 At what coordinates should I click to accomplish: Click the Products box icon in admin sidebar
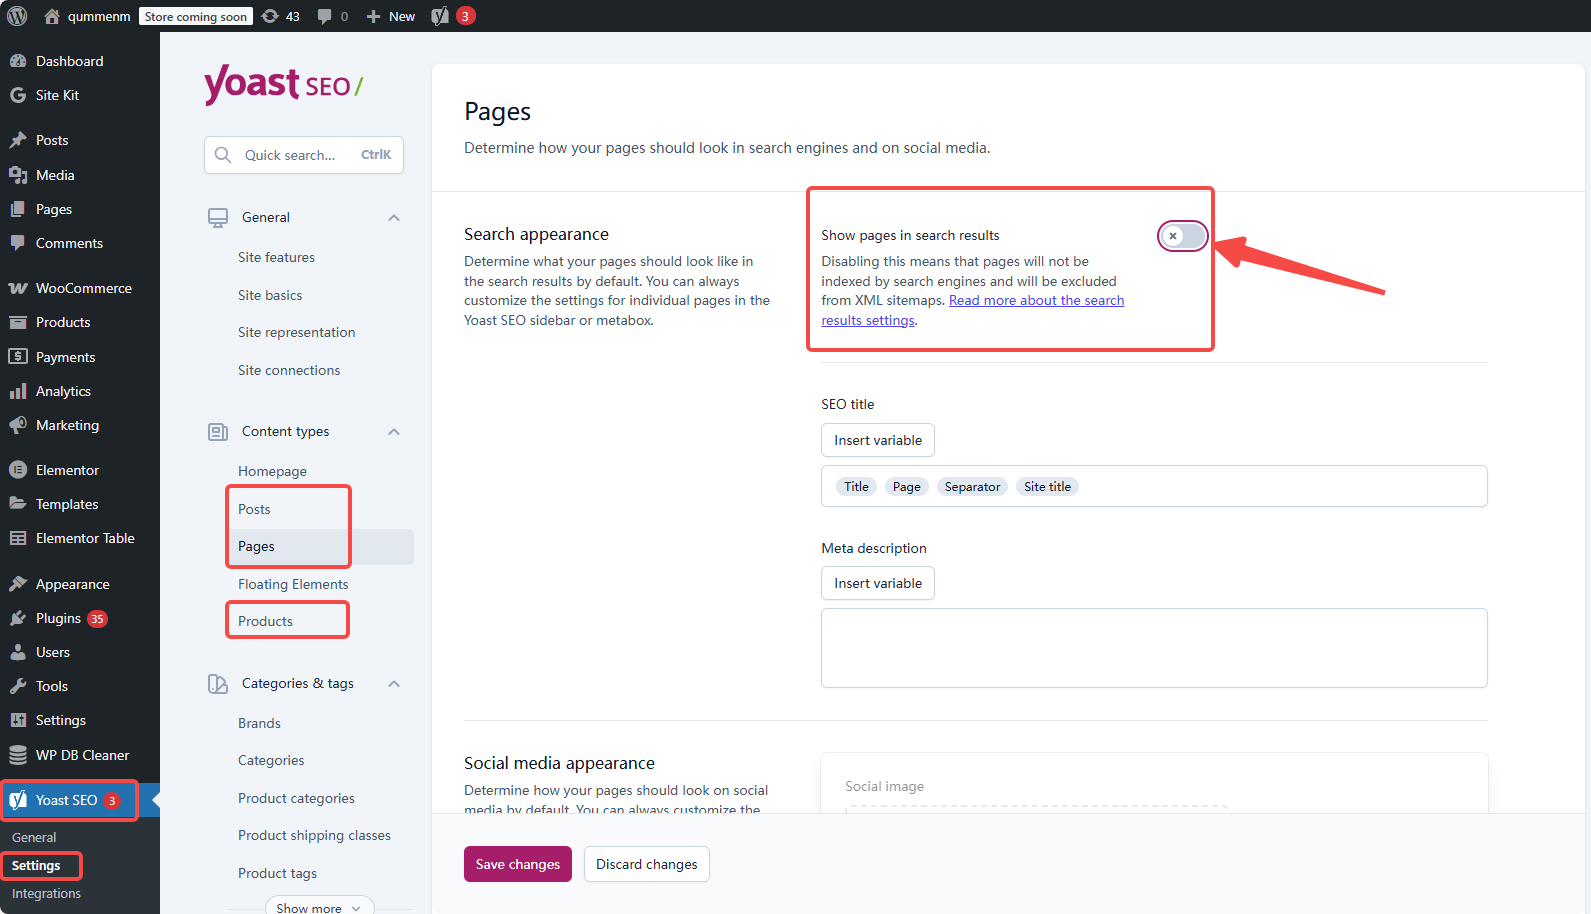[18, 322]
